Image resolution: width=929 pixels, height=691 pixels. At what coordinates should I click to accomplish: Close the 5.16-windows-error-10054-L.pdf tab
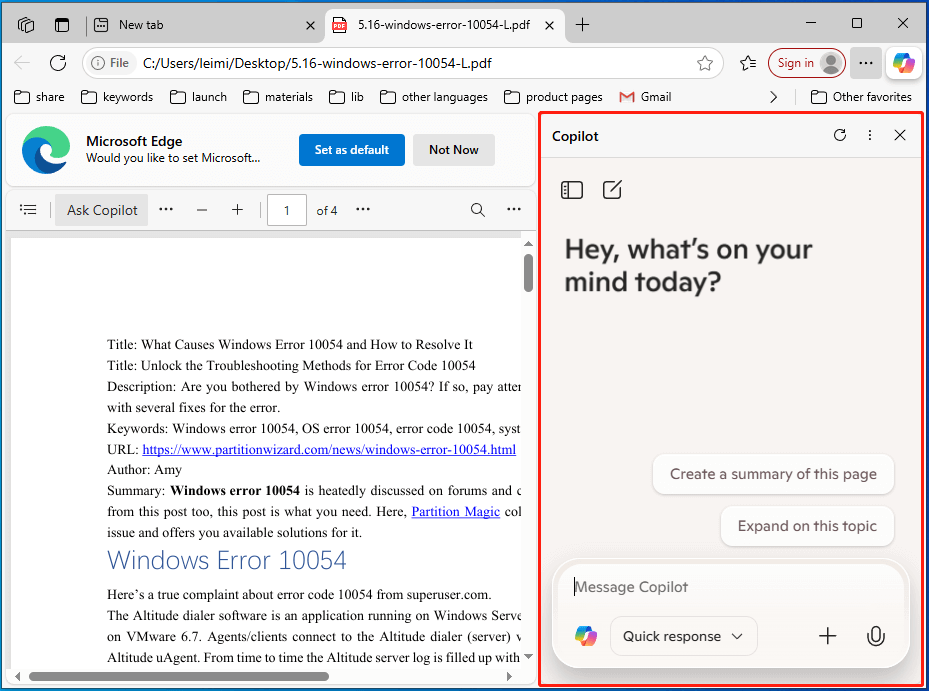pyautogui.click(x=549, y=25)
